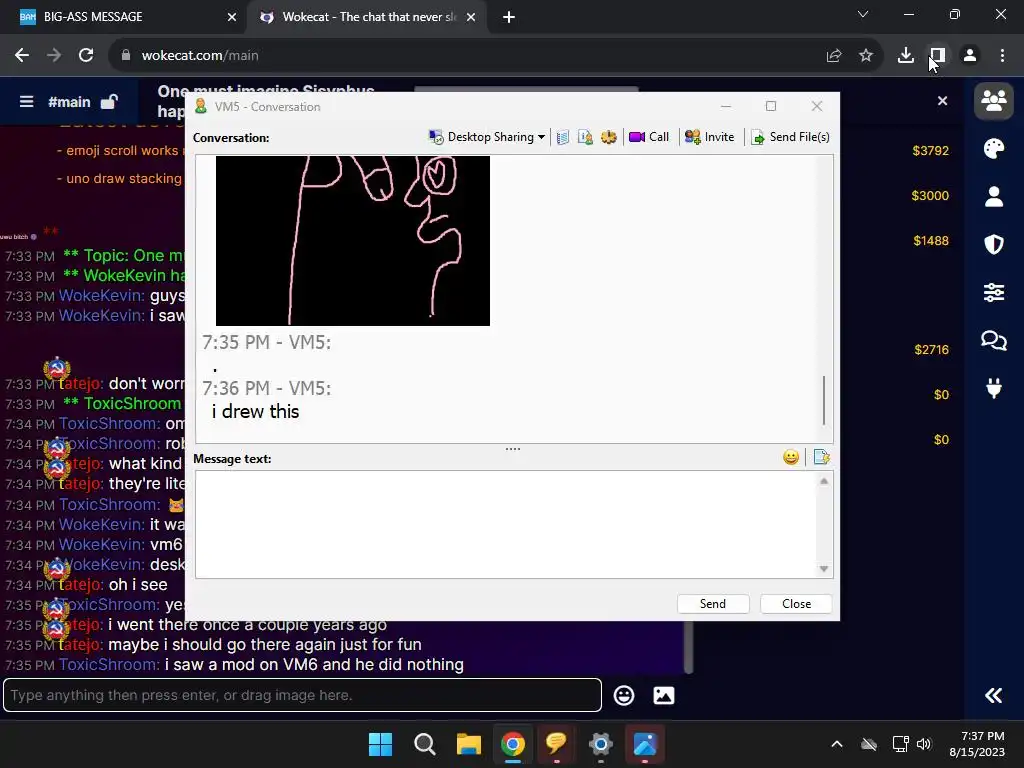Show hidden tray icons chevron
The width and height of the screenshot is (1024, 768).
pos(837,744)
